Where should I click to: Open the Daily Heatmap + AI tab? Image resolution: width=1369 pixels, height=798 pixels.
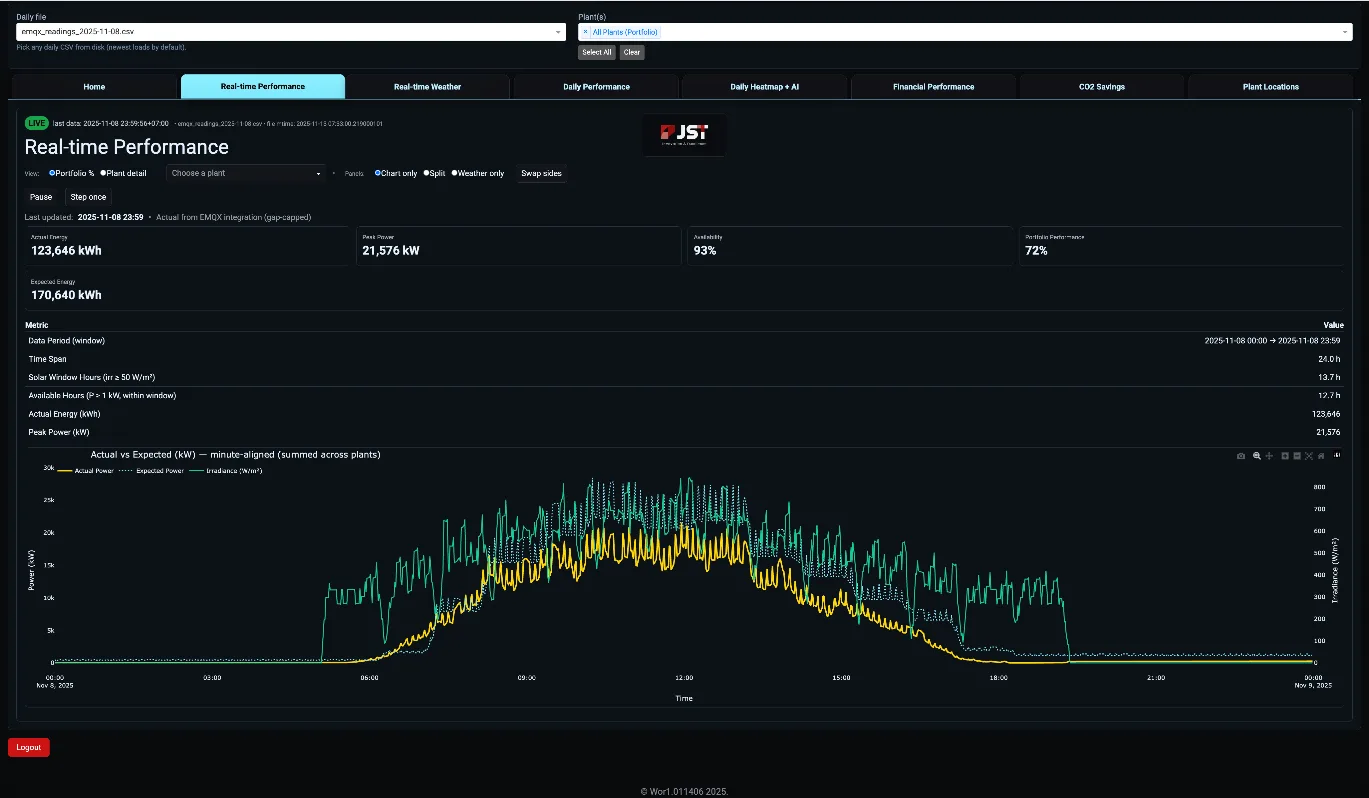[x=765, y=87]
